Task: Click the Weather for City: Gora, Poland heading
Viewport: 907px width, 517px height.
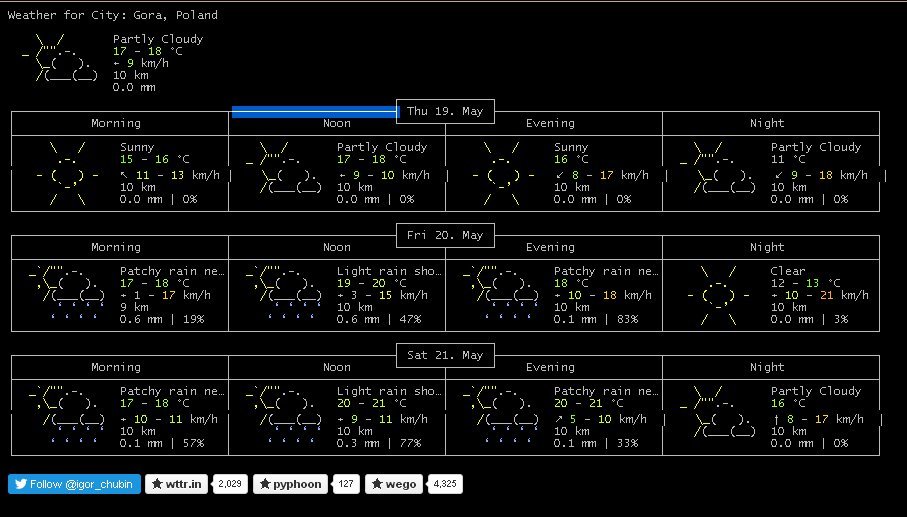Action: [x=113, y=15]
